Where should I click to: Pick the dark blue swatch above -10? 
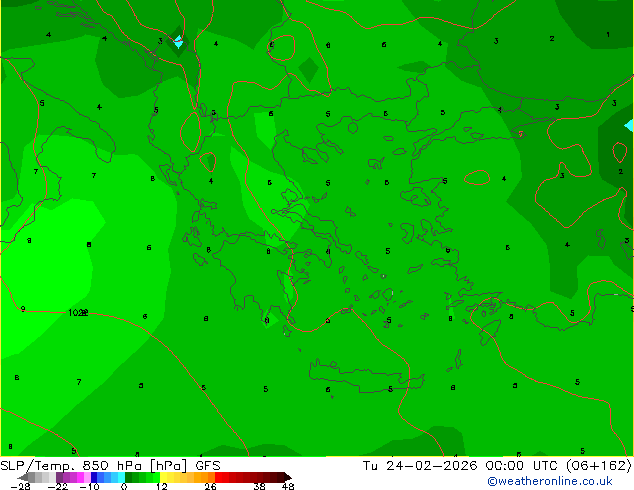click(94, 477)
